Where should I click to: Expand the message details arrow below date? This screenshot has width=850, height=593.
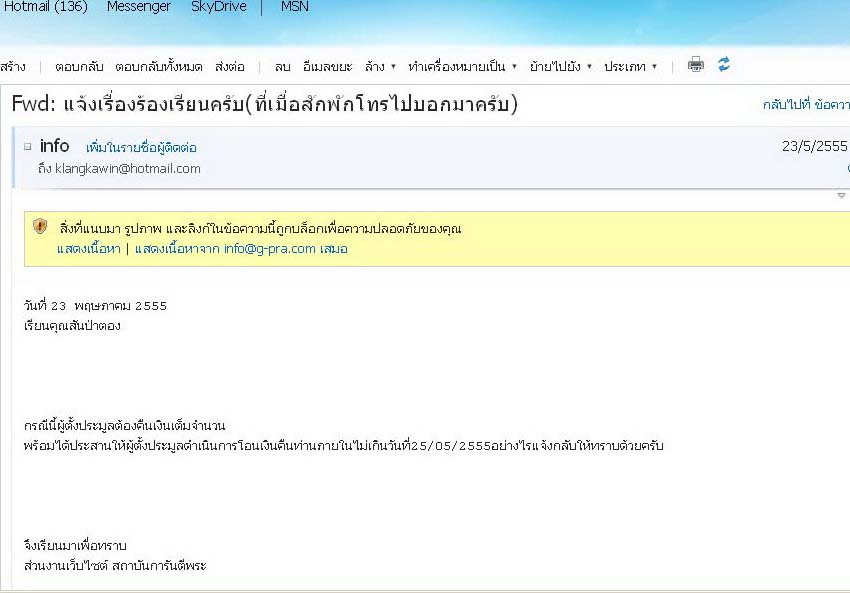[842, 196]
